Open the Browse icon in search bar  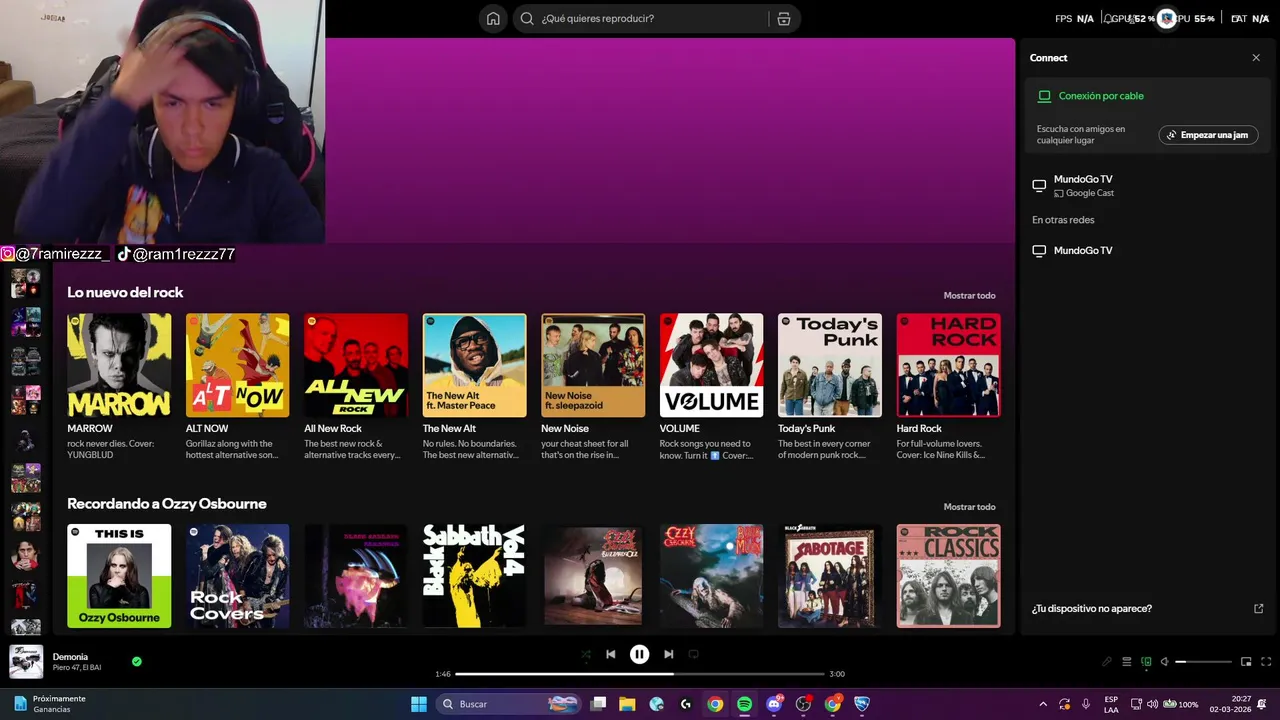(x=783, y=18)
